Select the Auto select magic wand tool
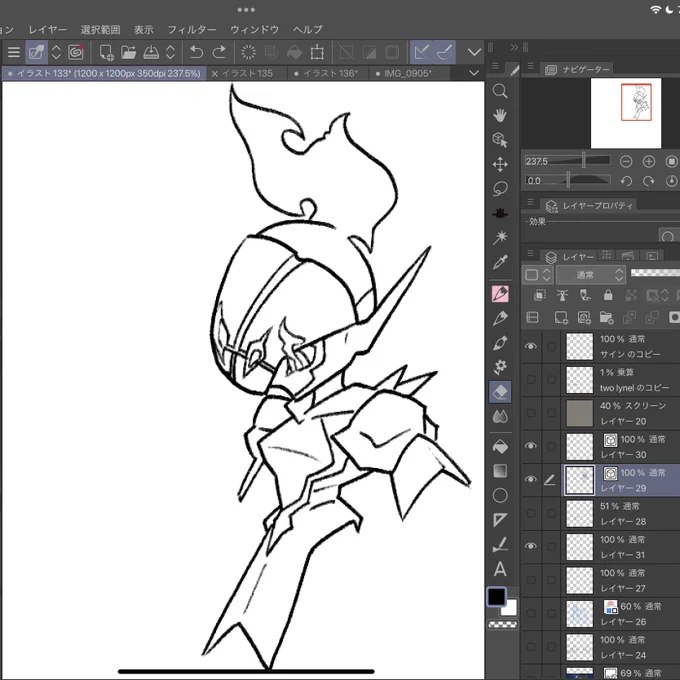The width and height of the screenshot is (680, 680). (x=500, y=237)
